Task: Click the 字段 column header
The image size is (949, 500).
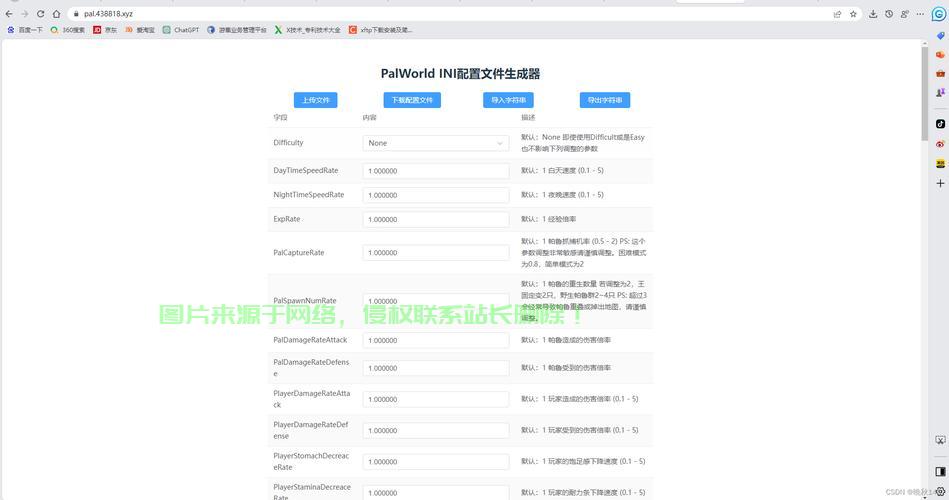Action: (x=280, y=117)
